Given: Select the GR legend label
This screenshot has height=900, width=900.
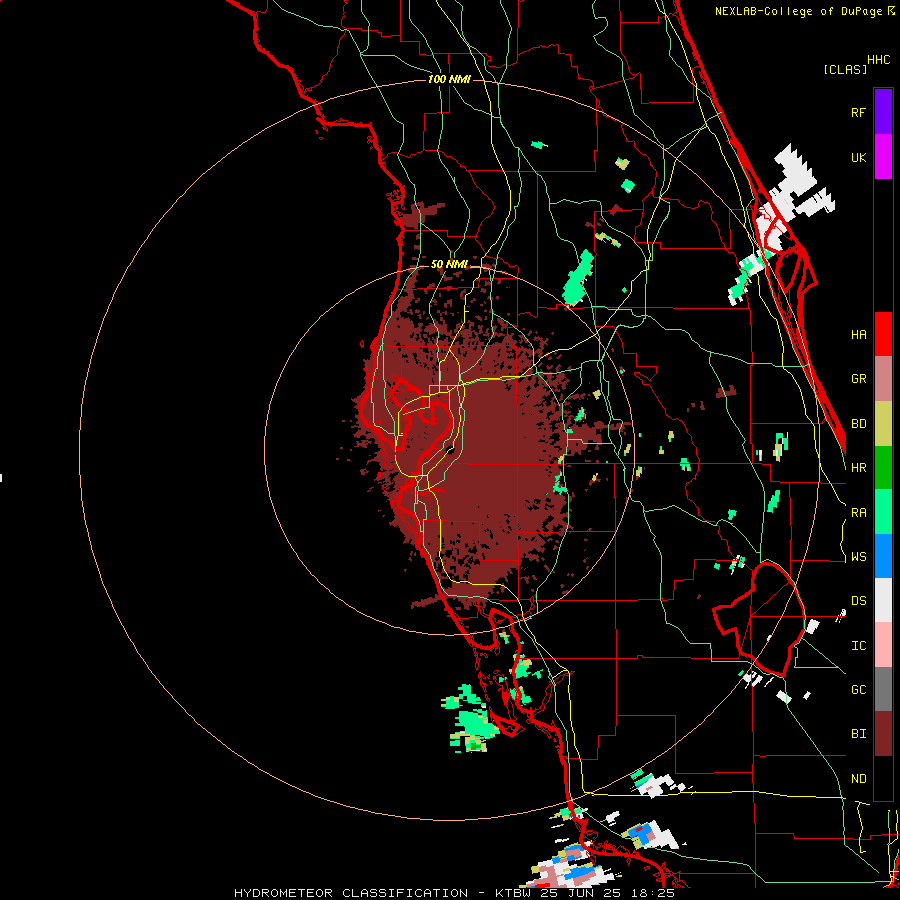Looking at the screenshot, I should (x=858, y=379).
